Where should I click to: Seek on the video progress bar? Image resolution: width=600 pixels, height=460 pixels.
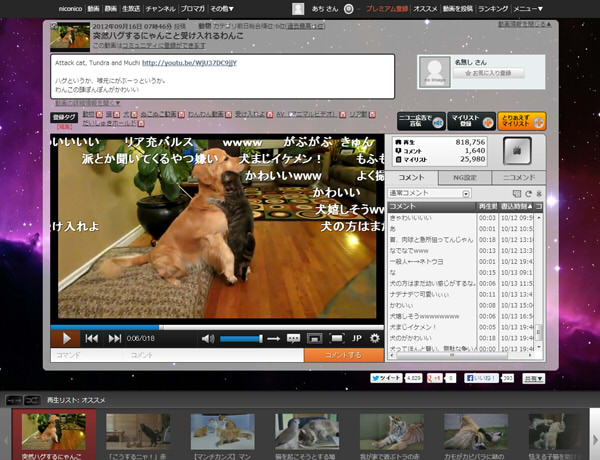tap(217, 327)
